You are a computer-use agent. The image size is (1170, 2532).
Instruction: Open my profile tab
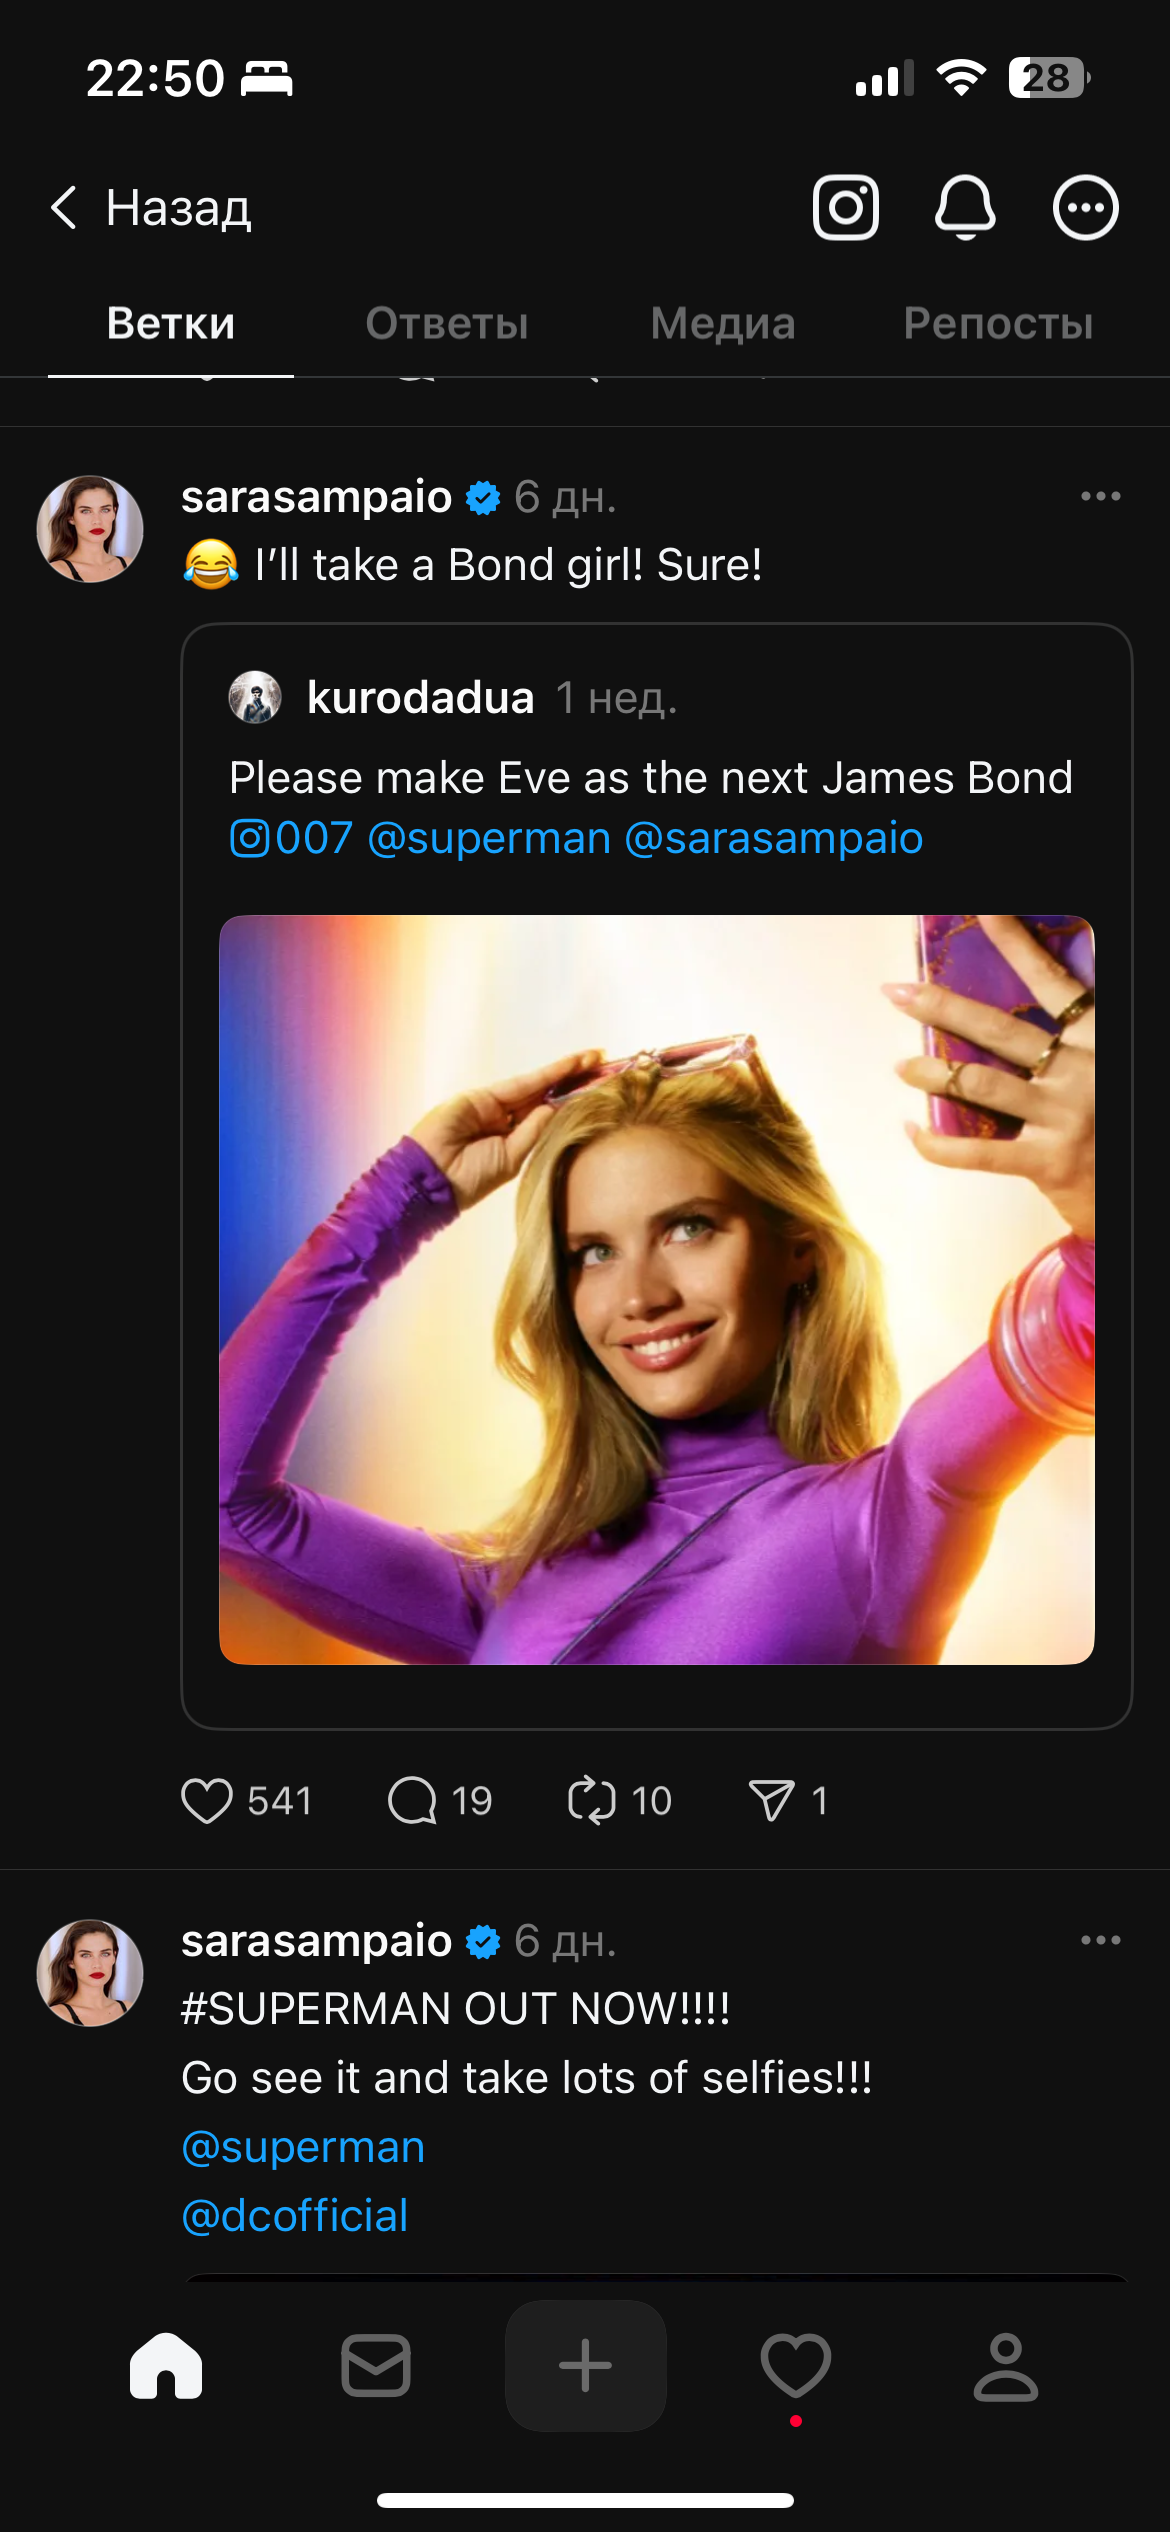pos(1006,2366)
